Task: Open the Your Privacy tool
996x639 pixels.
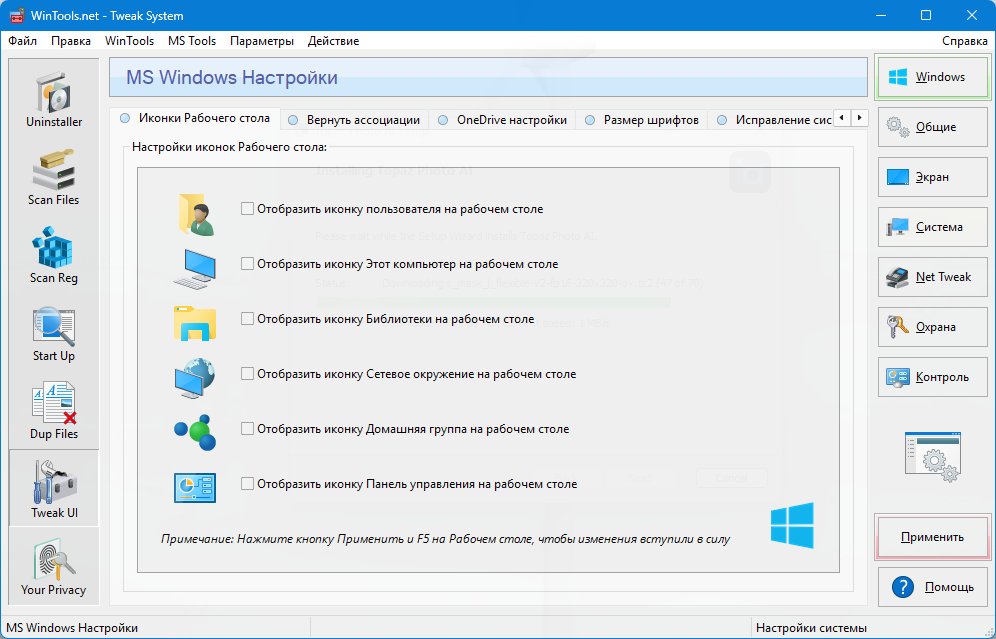Action: pos(54,567)
